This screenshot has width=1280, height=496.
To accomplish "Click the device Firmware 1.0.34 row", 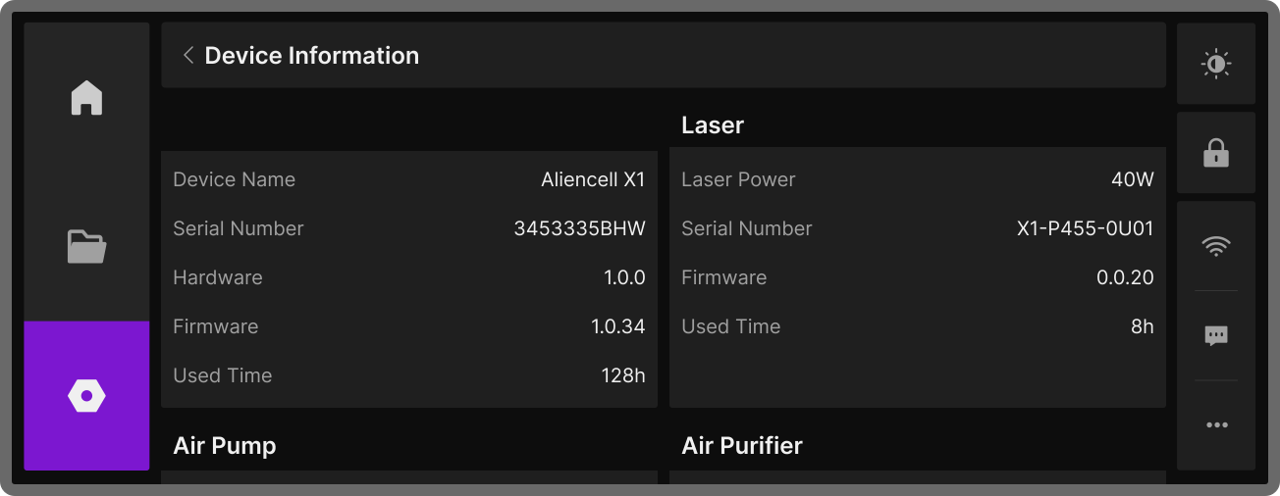I will pos(409,327).
